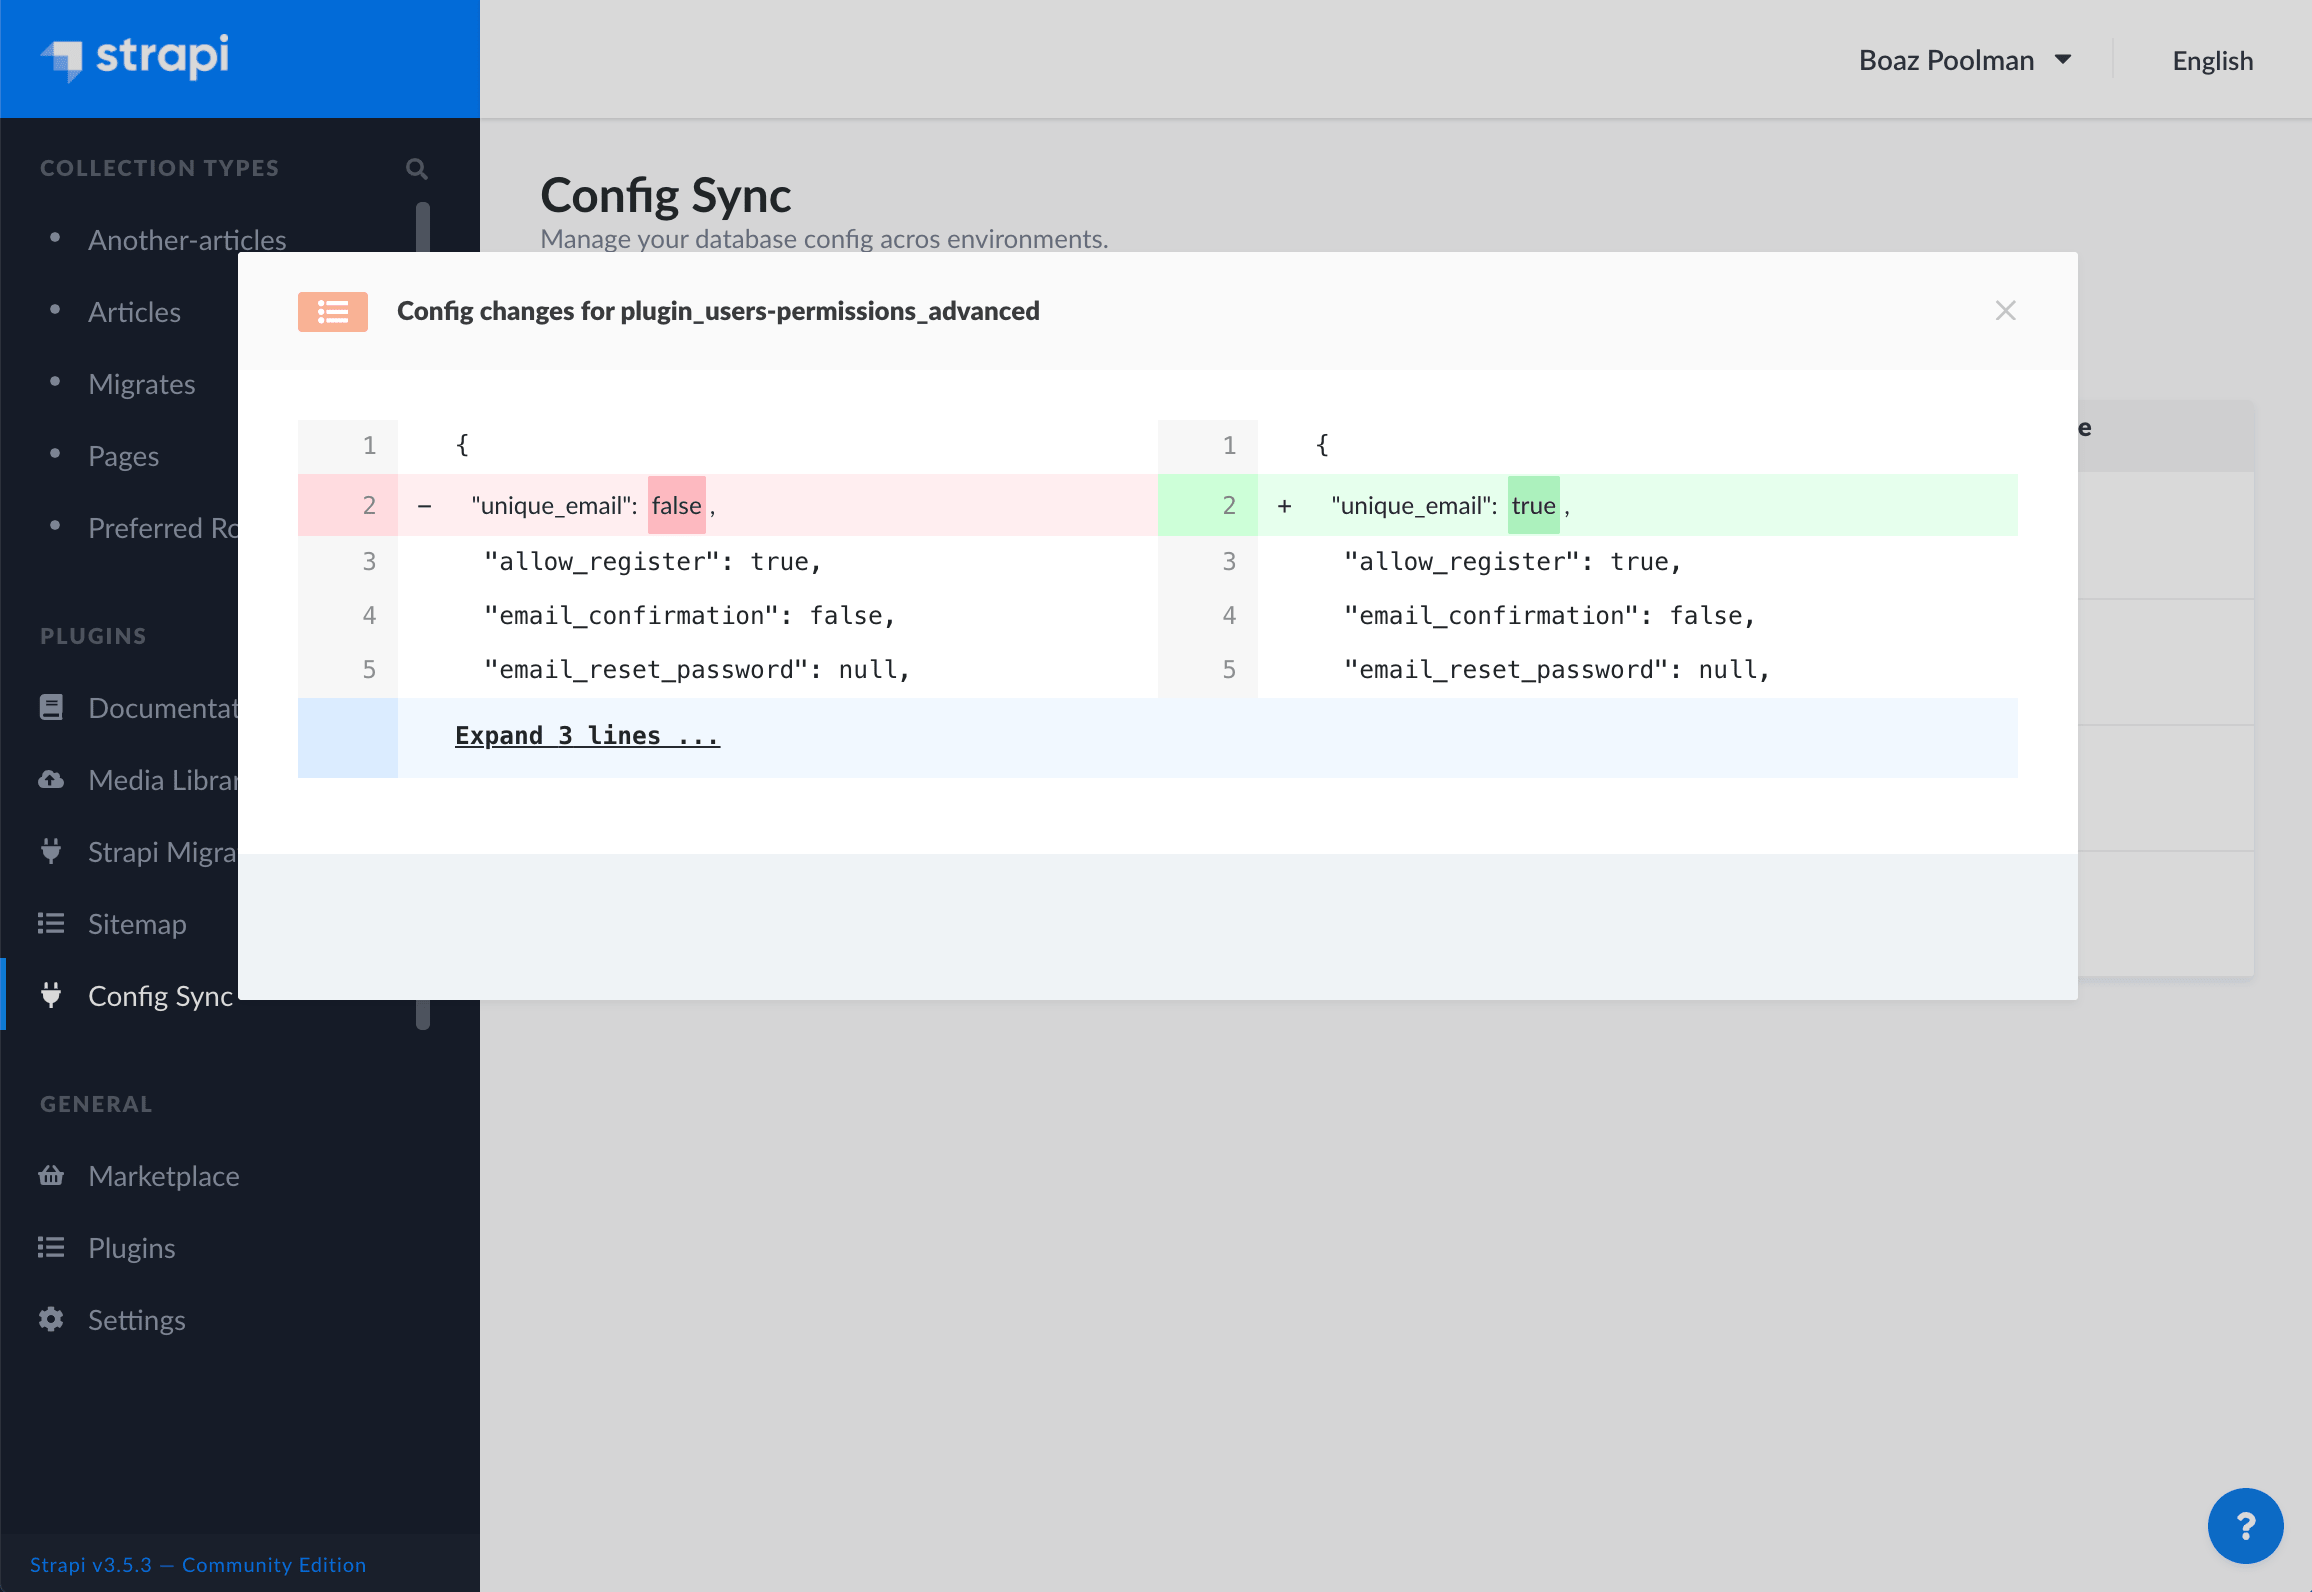The width and height of the screenshot is (2312, 1592).
Task: Open Preferred collection type entry
Action: coord(163,528)
